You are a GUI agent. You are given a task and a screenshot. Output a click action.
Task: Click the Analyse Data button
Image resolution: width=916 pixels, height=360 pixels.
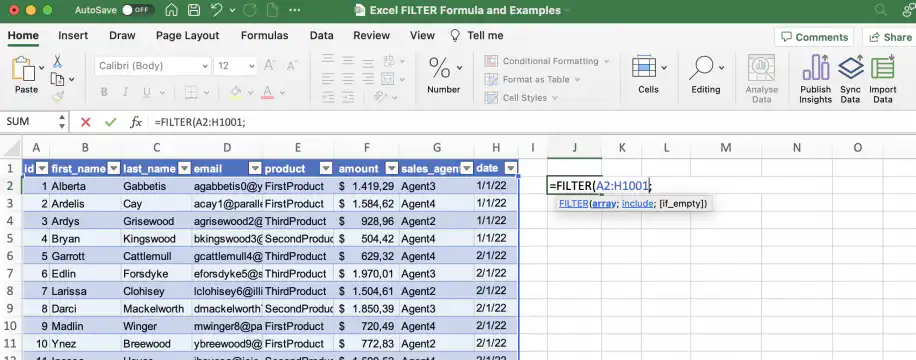762,79
